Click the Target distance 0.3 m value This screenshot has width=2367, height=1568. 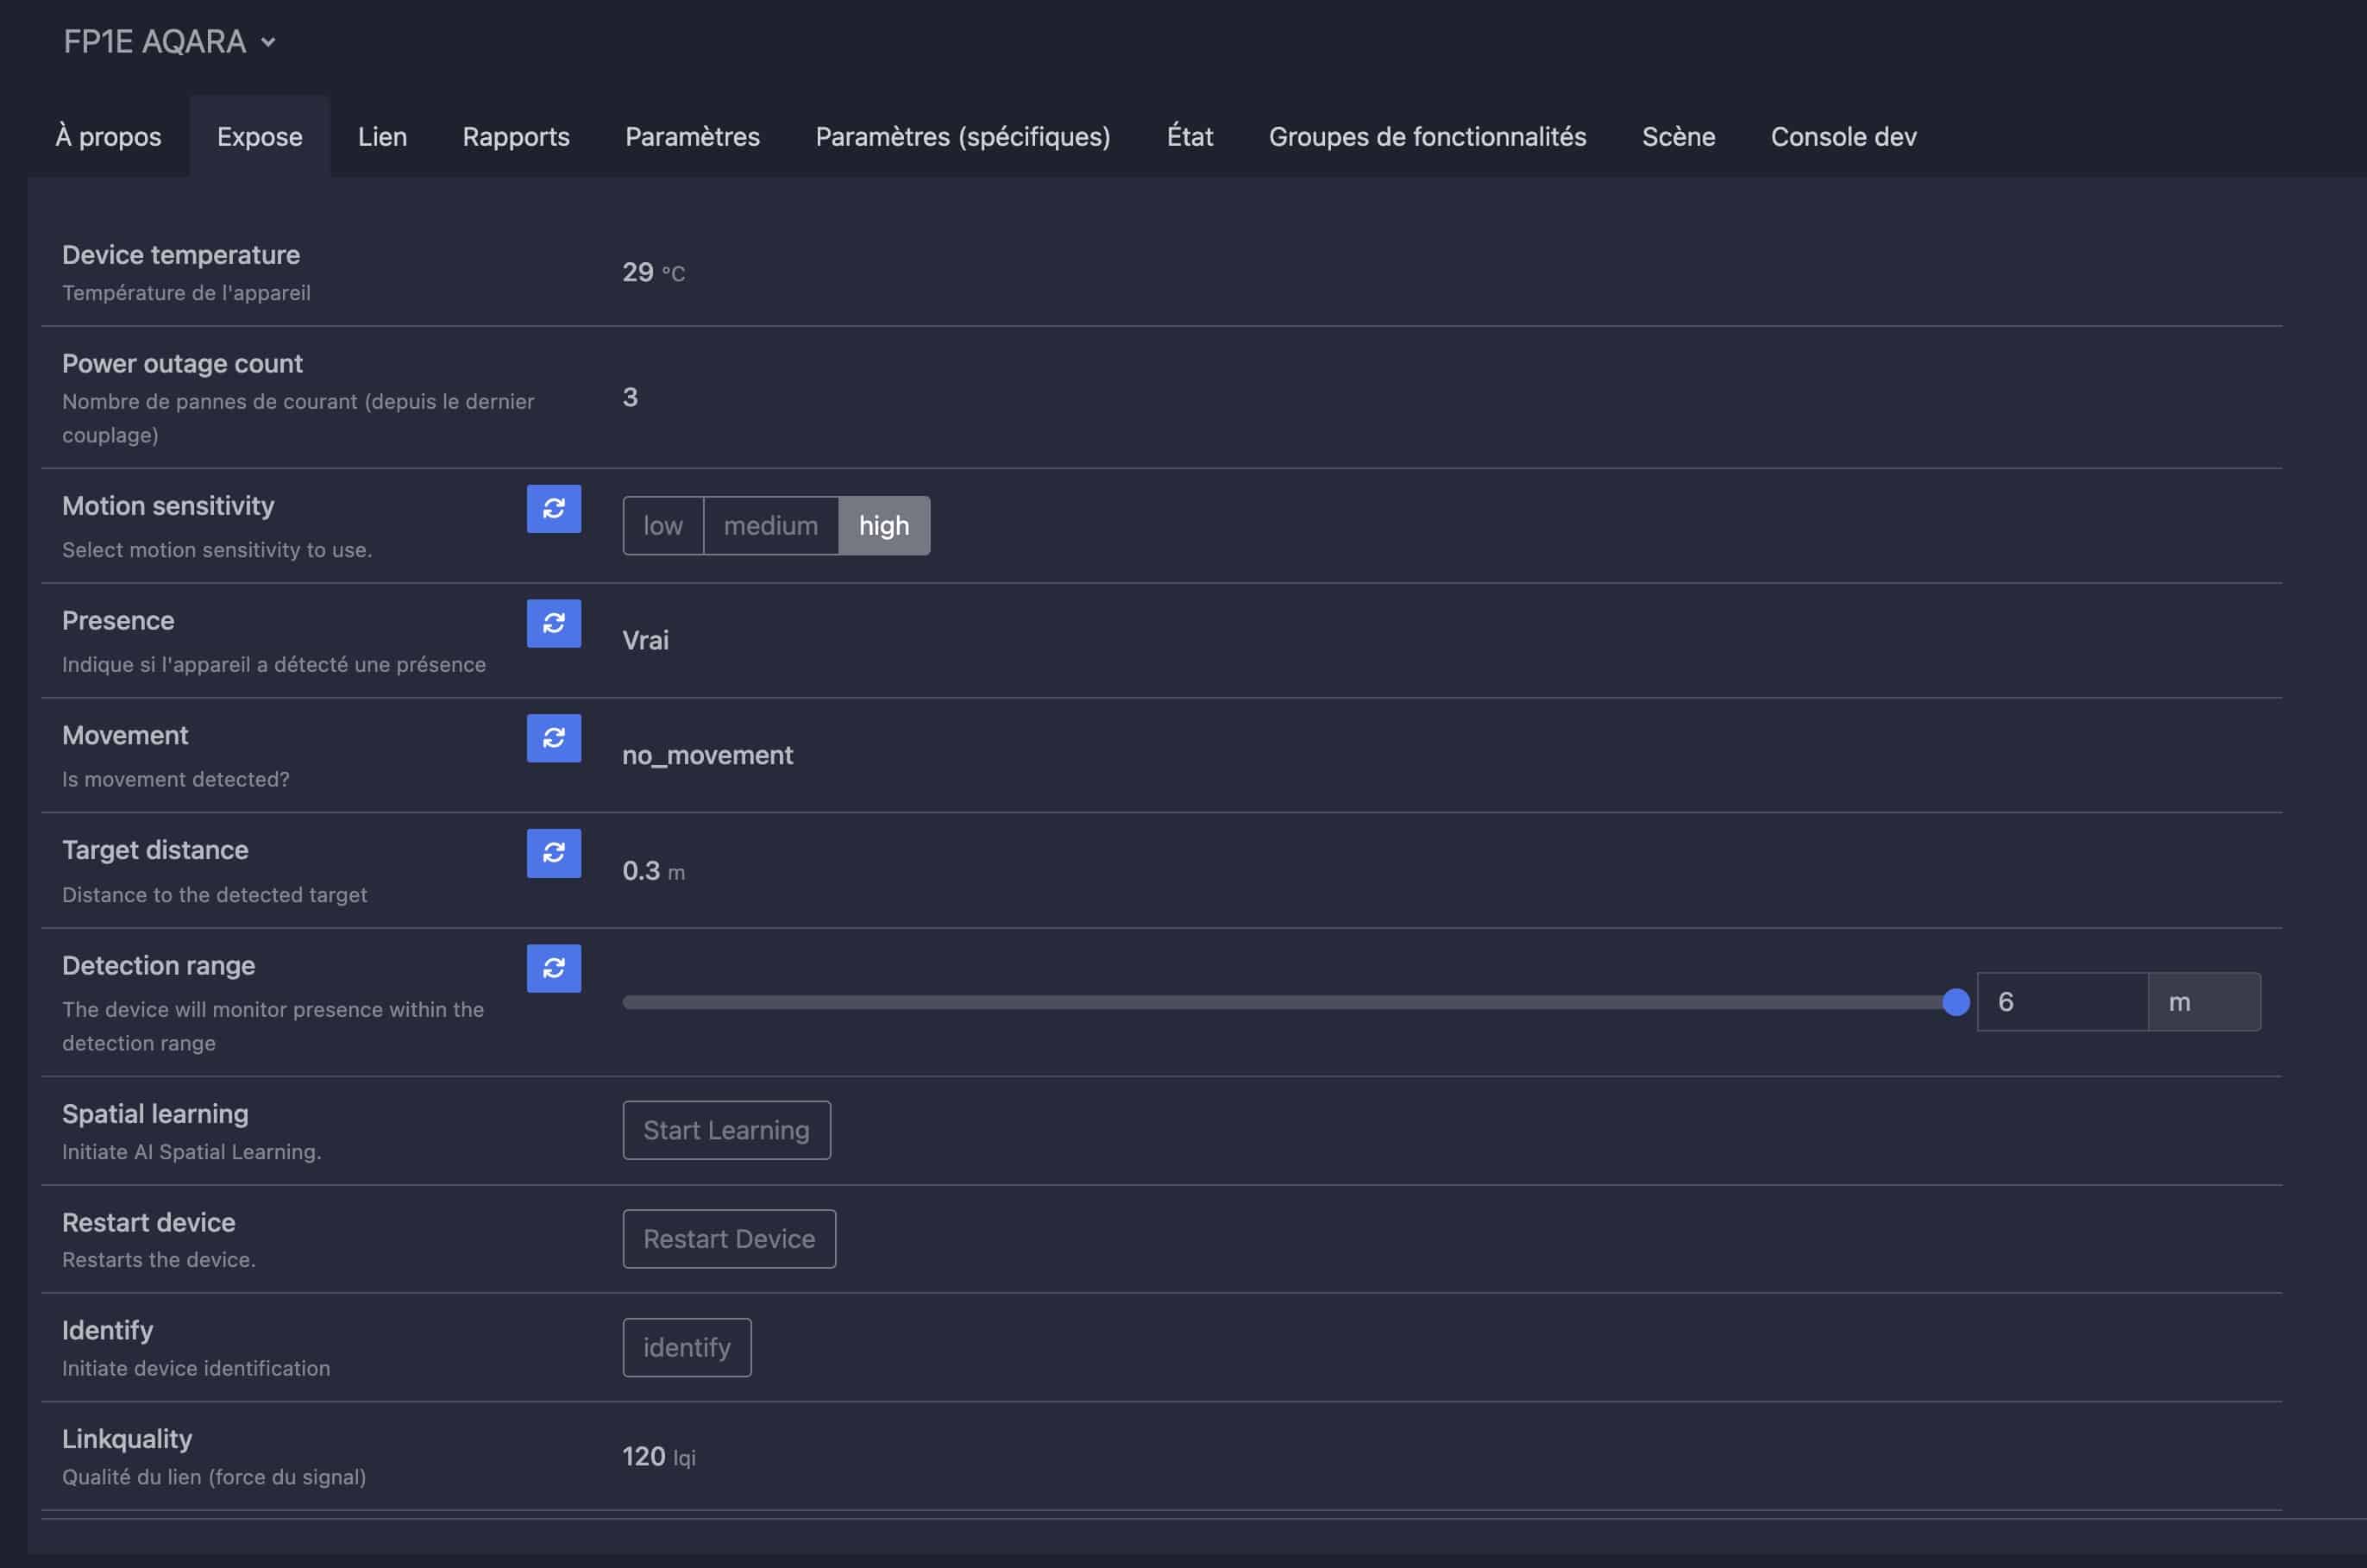[x=654, y=871]
